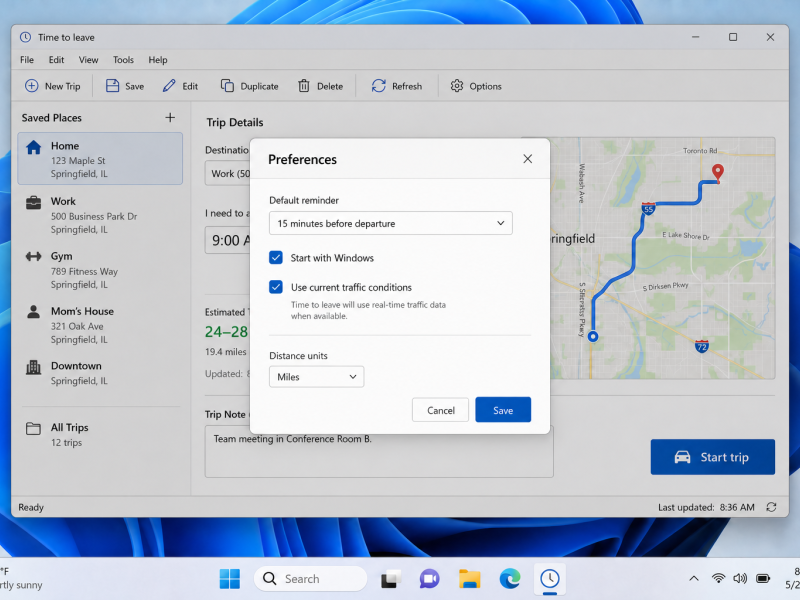Click the I-72 highway shield on map
This screenshot has height=600, width=800.
coord(702,346)
